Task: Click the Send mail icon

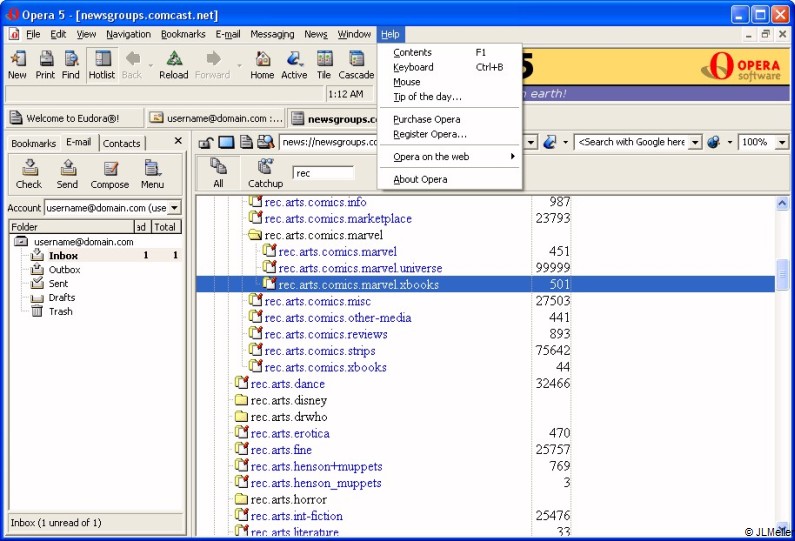Action: (67, 174)
